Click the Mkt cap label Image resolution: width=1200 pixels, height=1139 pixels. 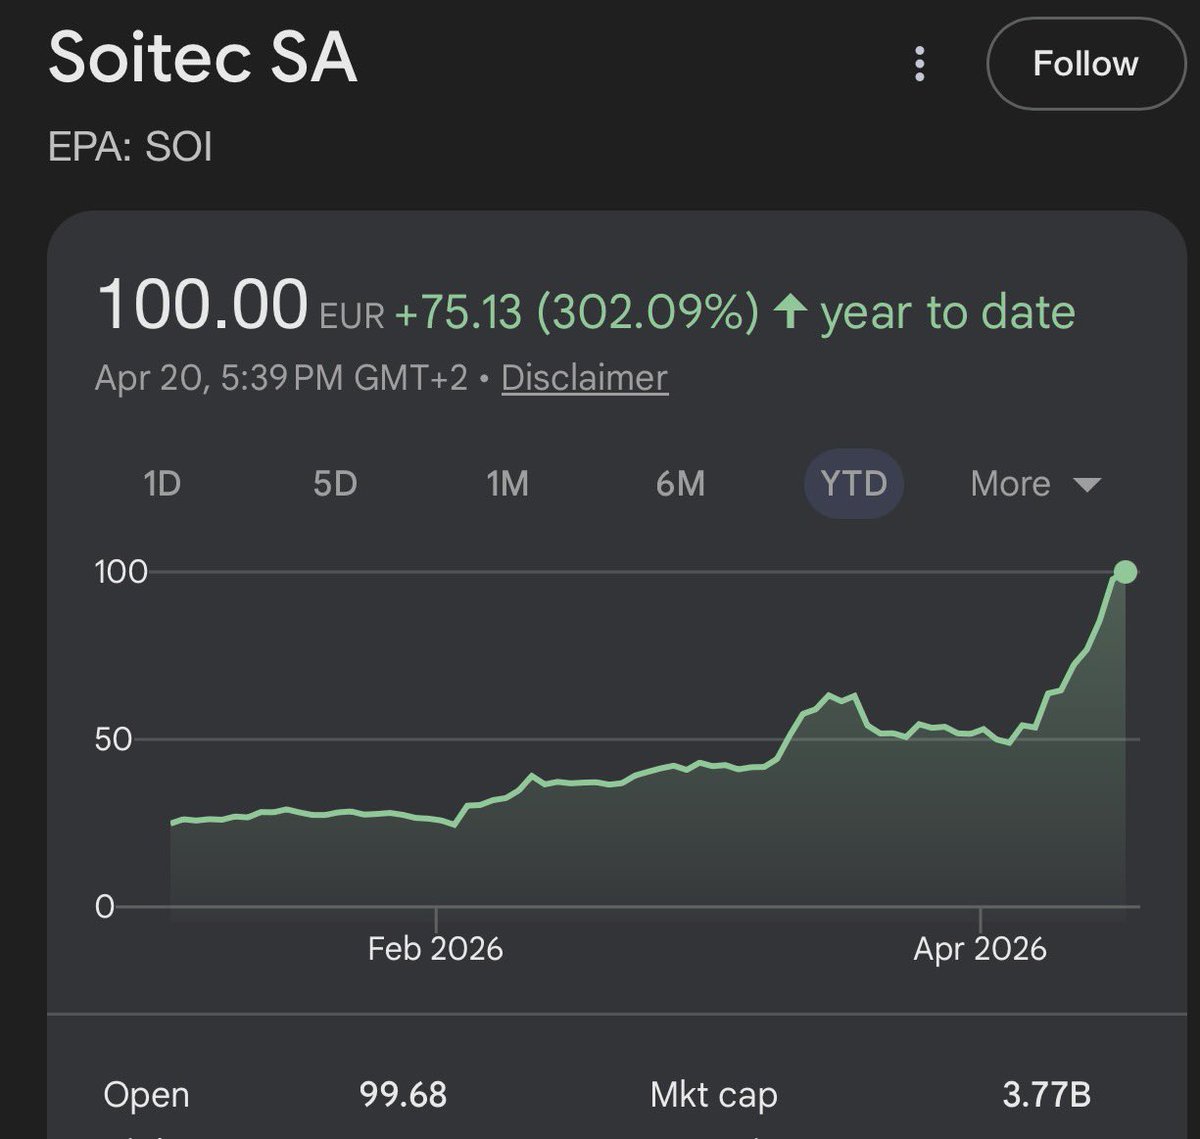(713, 1095)
